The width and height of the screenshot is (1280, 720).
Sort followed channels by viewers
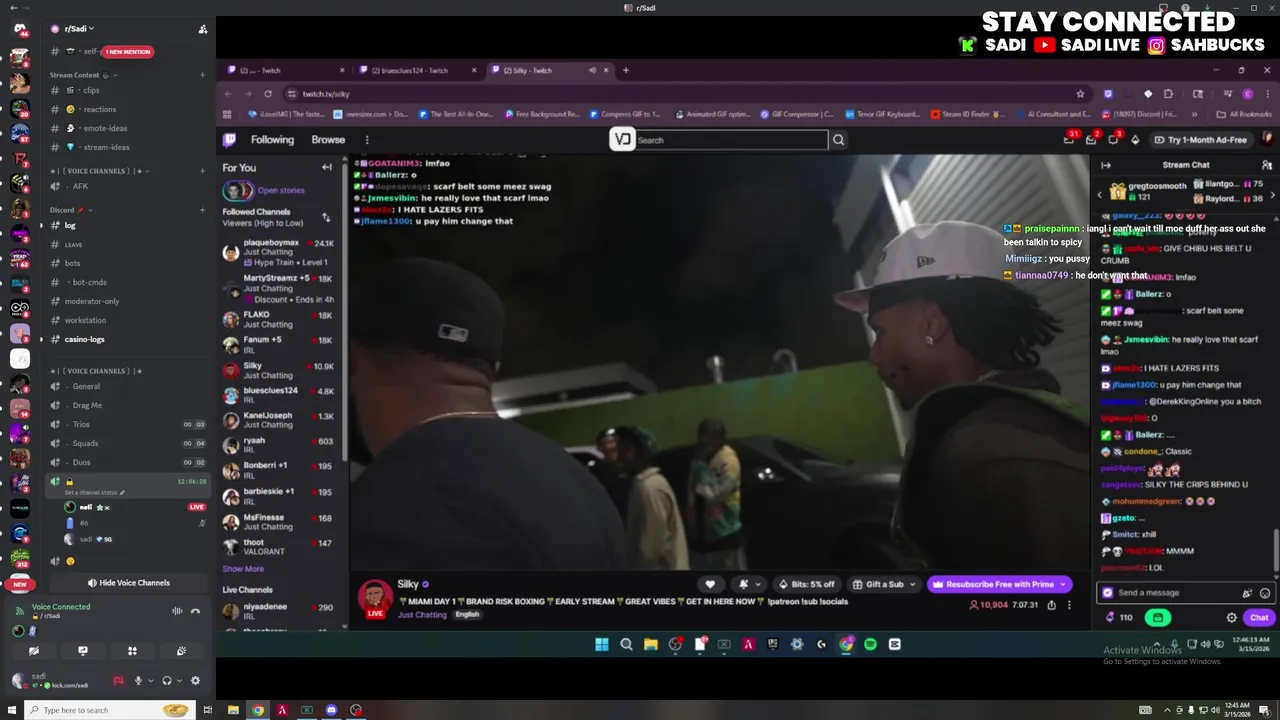(325, 217)
